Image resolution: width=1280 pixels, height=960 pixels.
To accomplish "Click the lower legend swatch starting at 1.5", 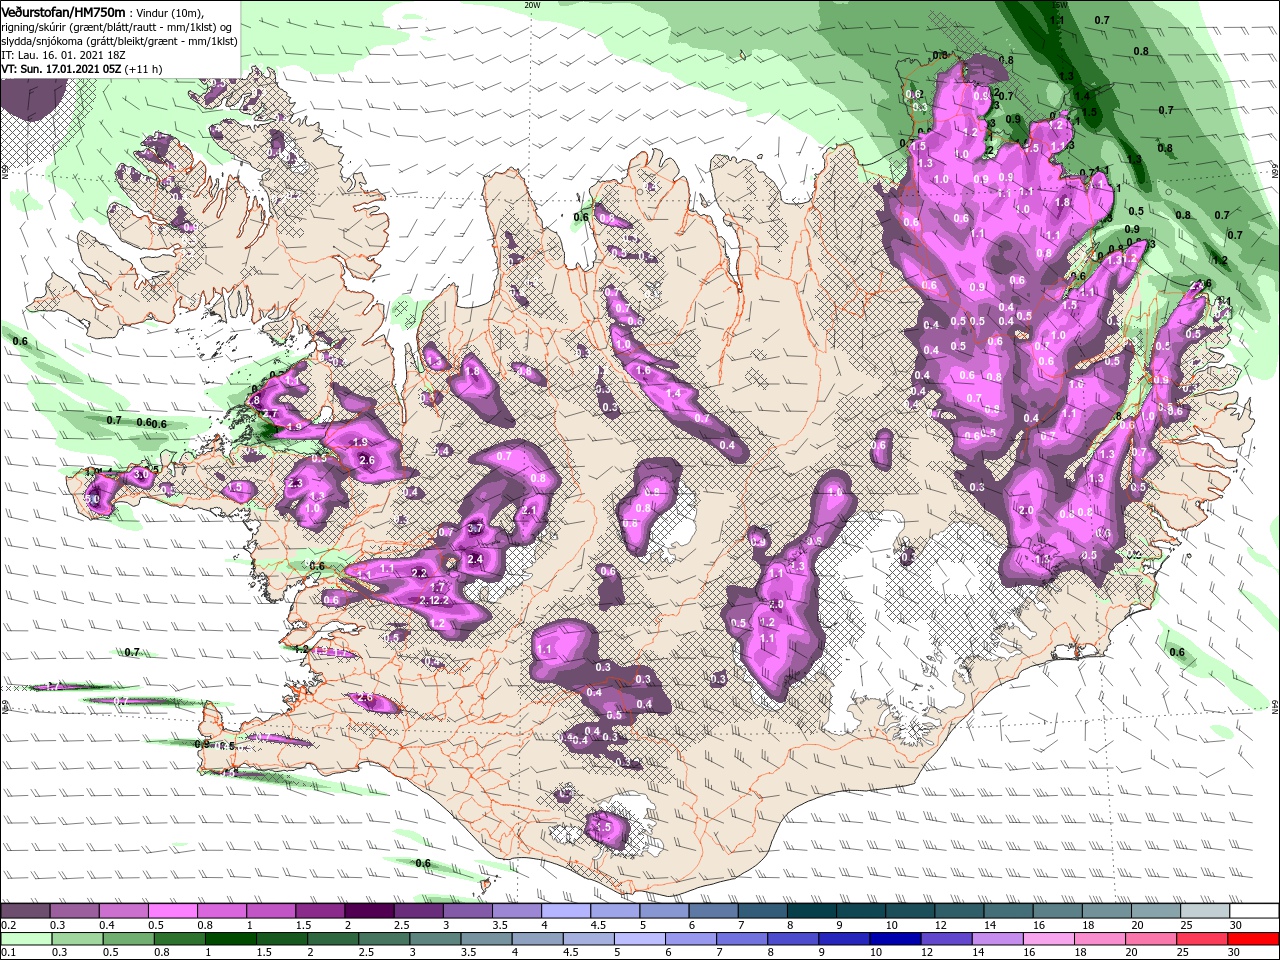I will pos(282,938).
